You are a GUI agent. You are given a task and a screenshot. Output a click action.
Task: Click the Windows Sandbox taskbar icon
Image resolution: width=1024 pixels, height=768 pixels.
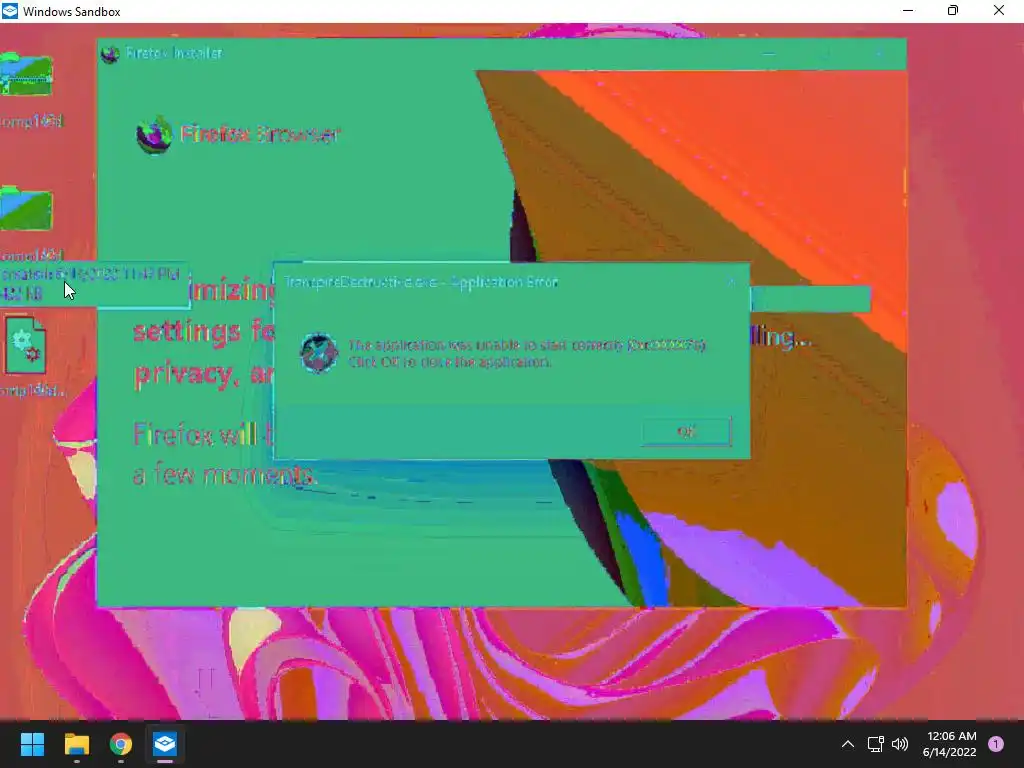(165, 744)
